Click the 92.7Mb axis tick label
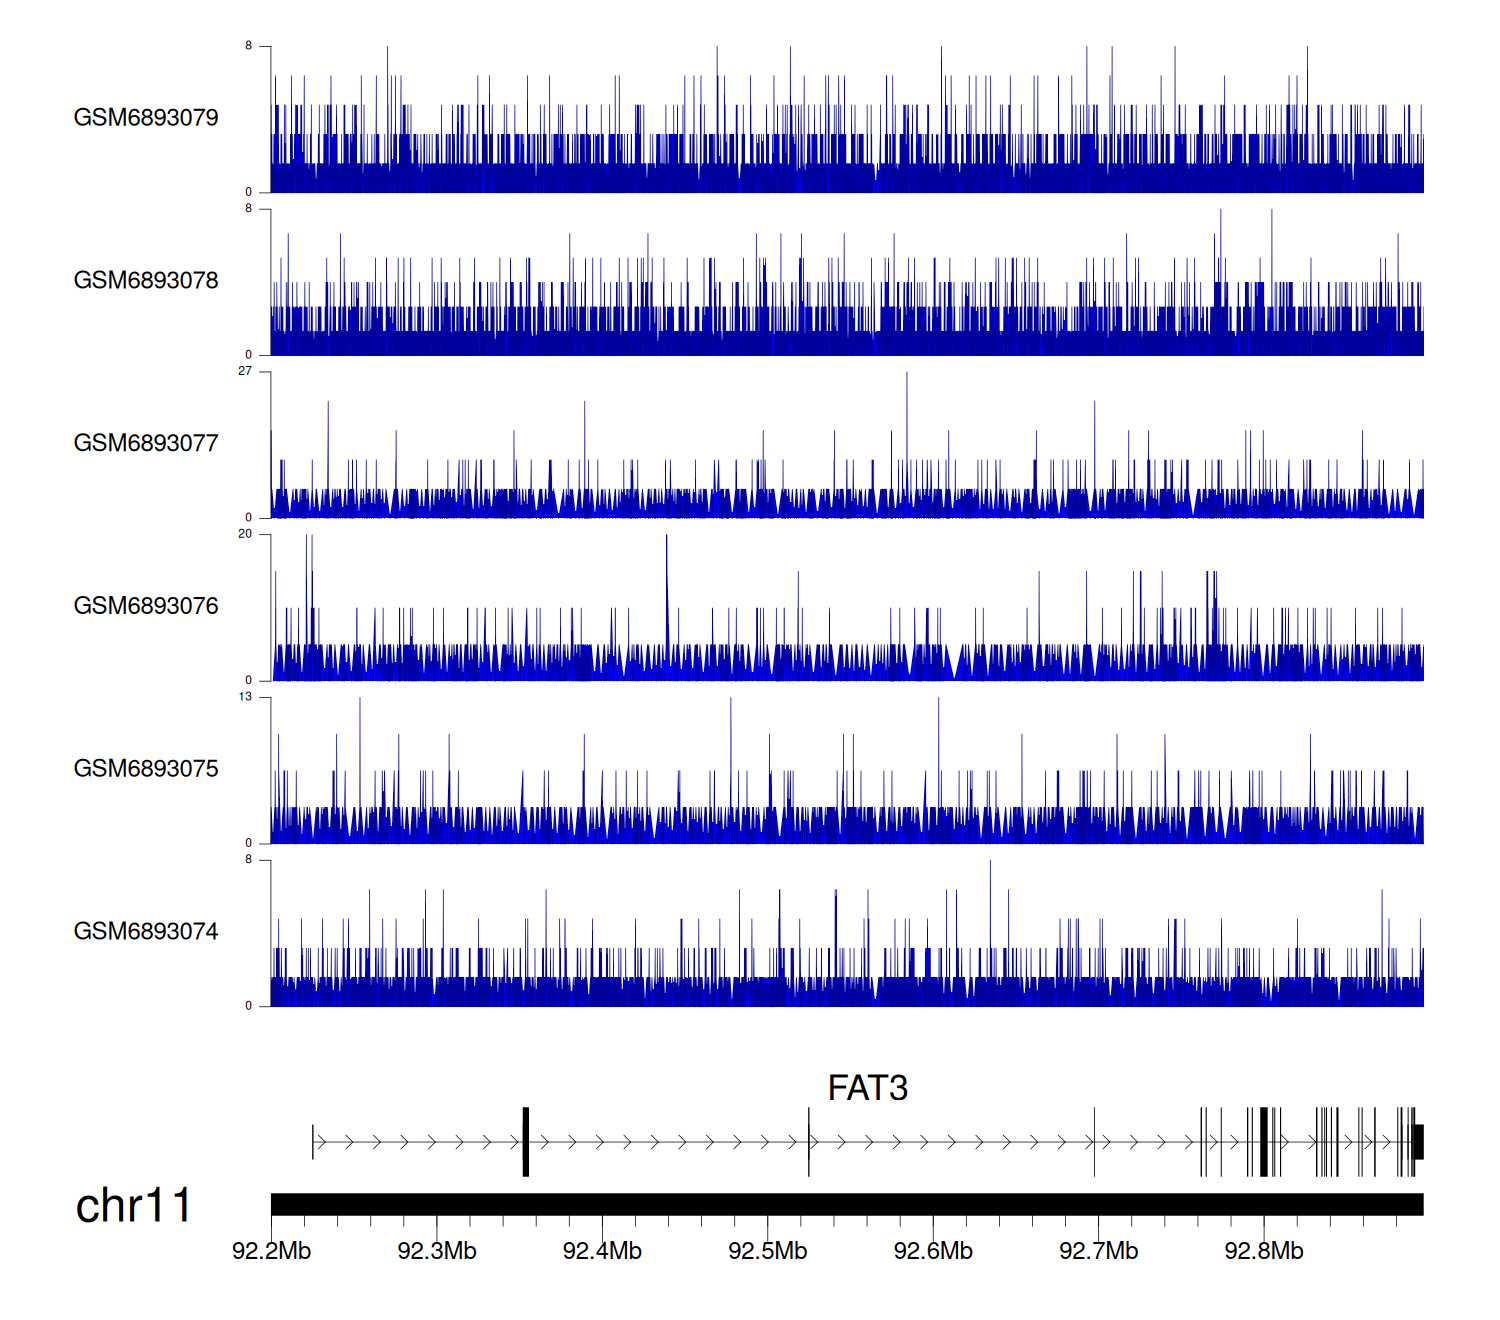 click(1098, 1251)
